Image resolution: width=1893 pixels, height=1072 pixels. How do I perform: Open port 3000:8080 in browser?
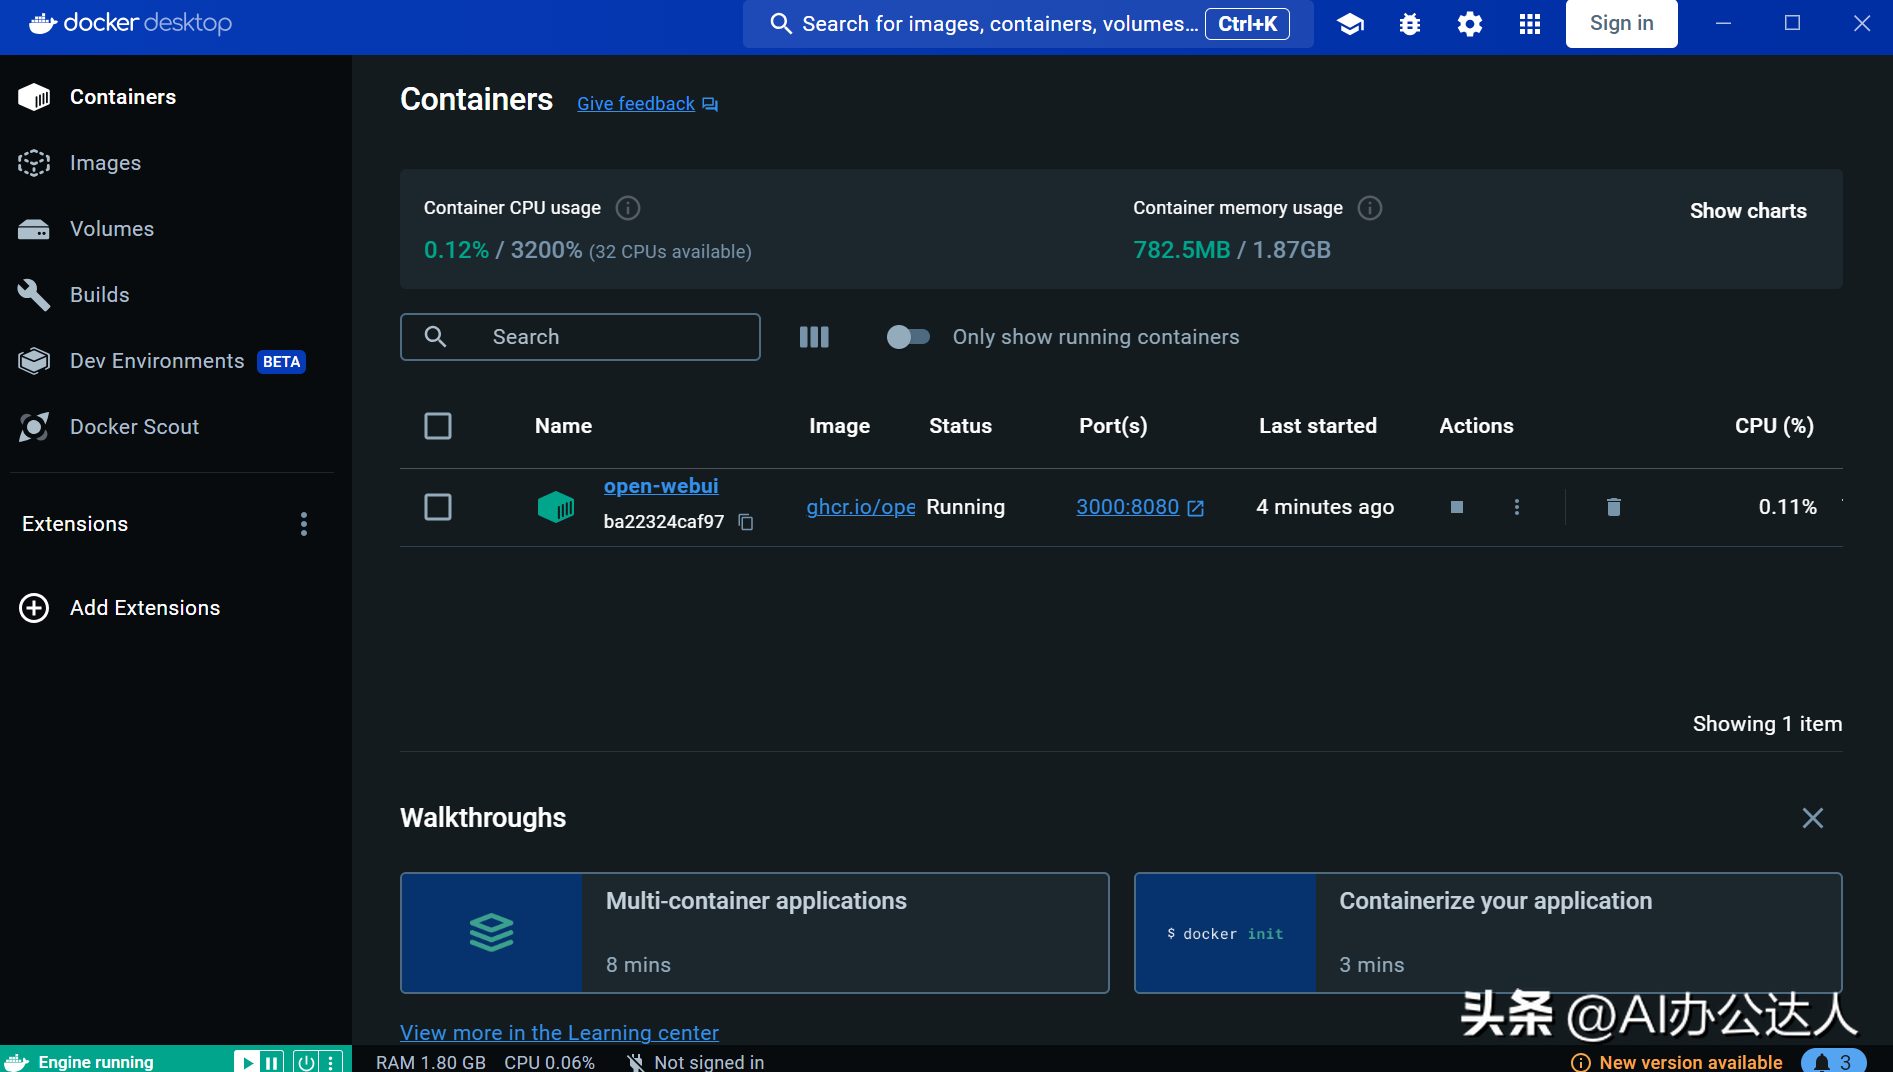pyautogui.click(x=1140, y=507)
